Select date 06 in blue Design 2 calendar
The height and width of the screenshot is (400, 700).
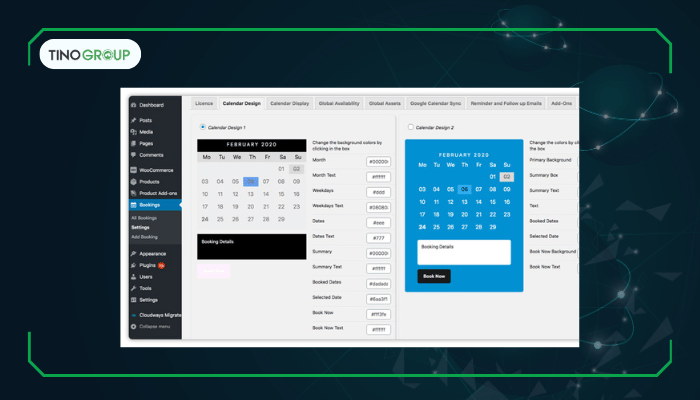[464, 189]
